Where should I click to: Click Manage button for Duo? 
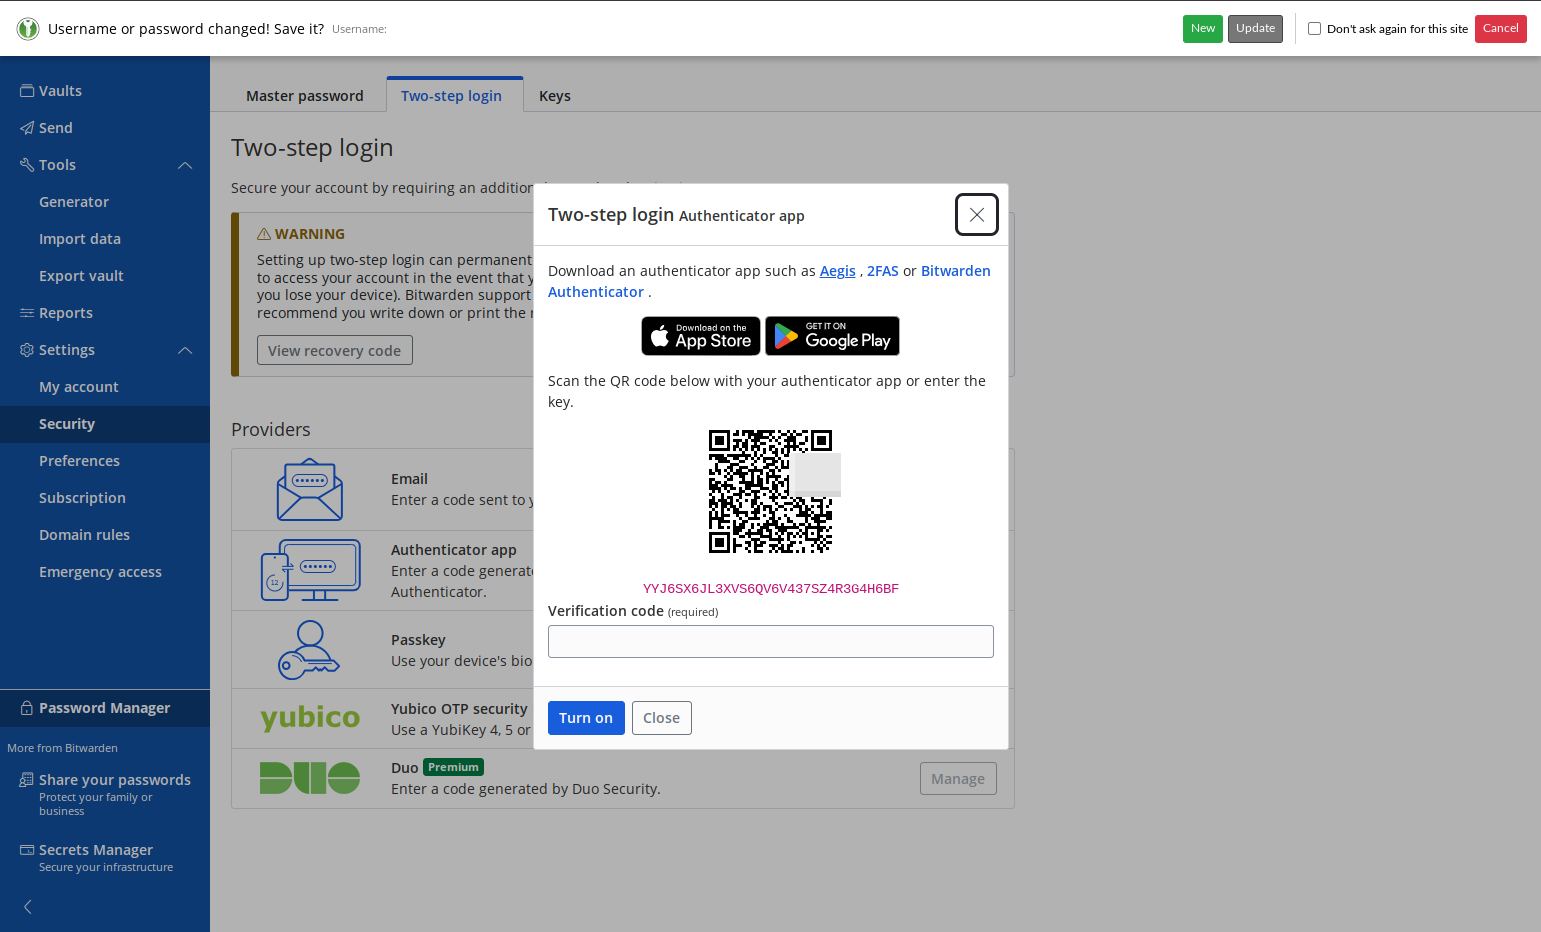point(958,779)
